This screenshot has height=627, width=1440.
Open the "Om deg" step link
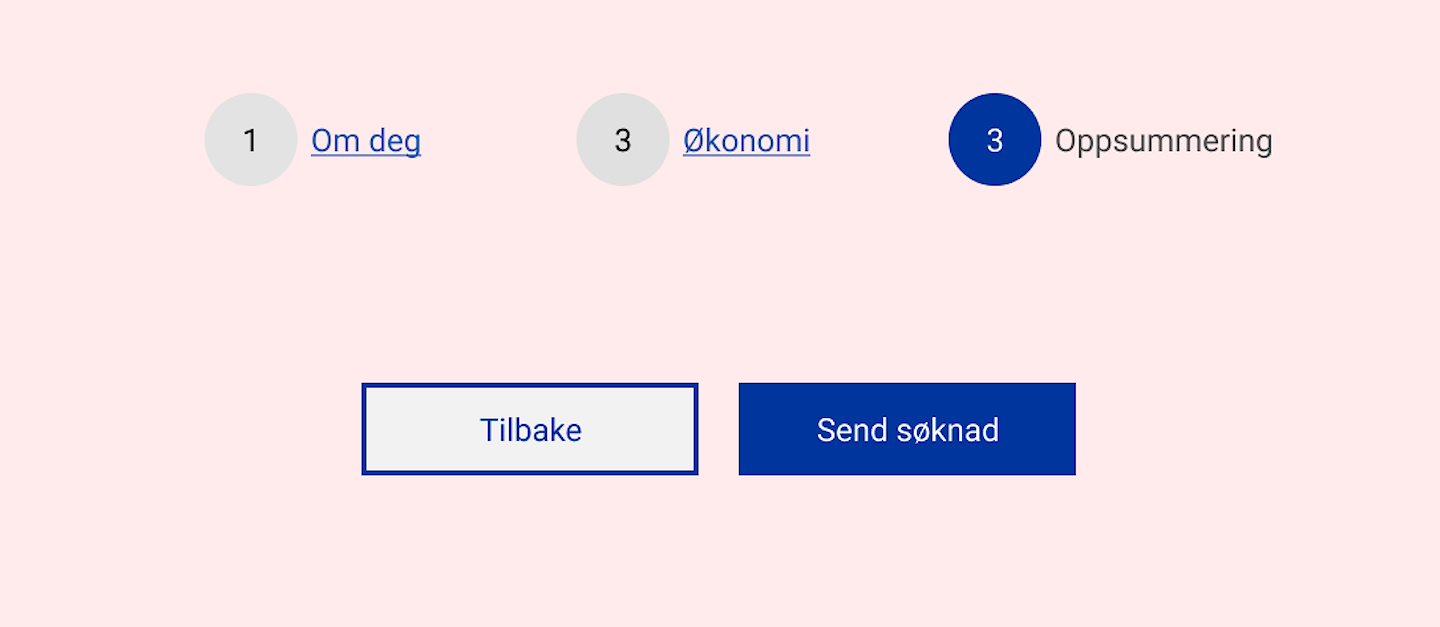pos(366,141)
